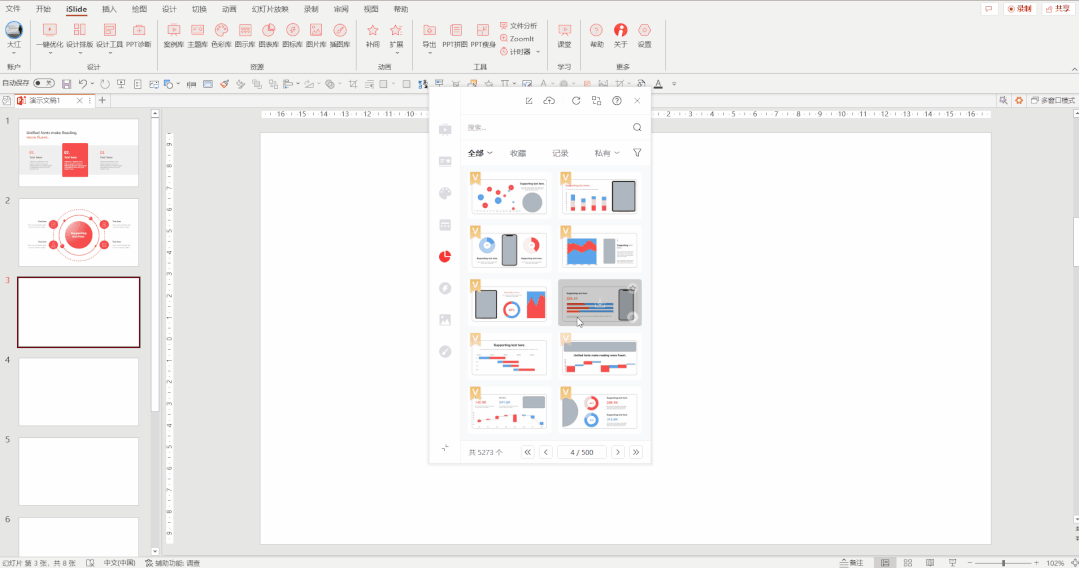This screenshot has height=568, width=1079.
Task: Adjust the zoom slider in status bar
Action: point(1003,563)
